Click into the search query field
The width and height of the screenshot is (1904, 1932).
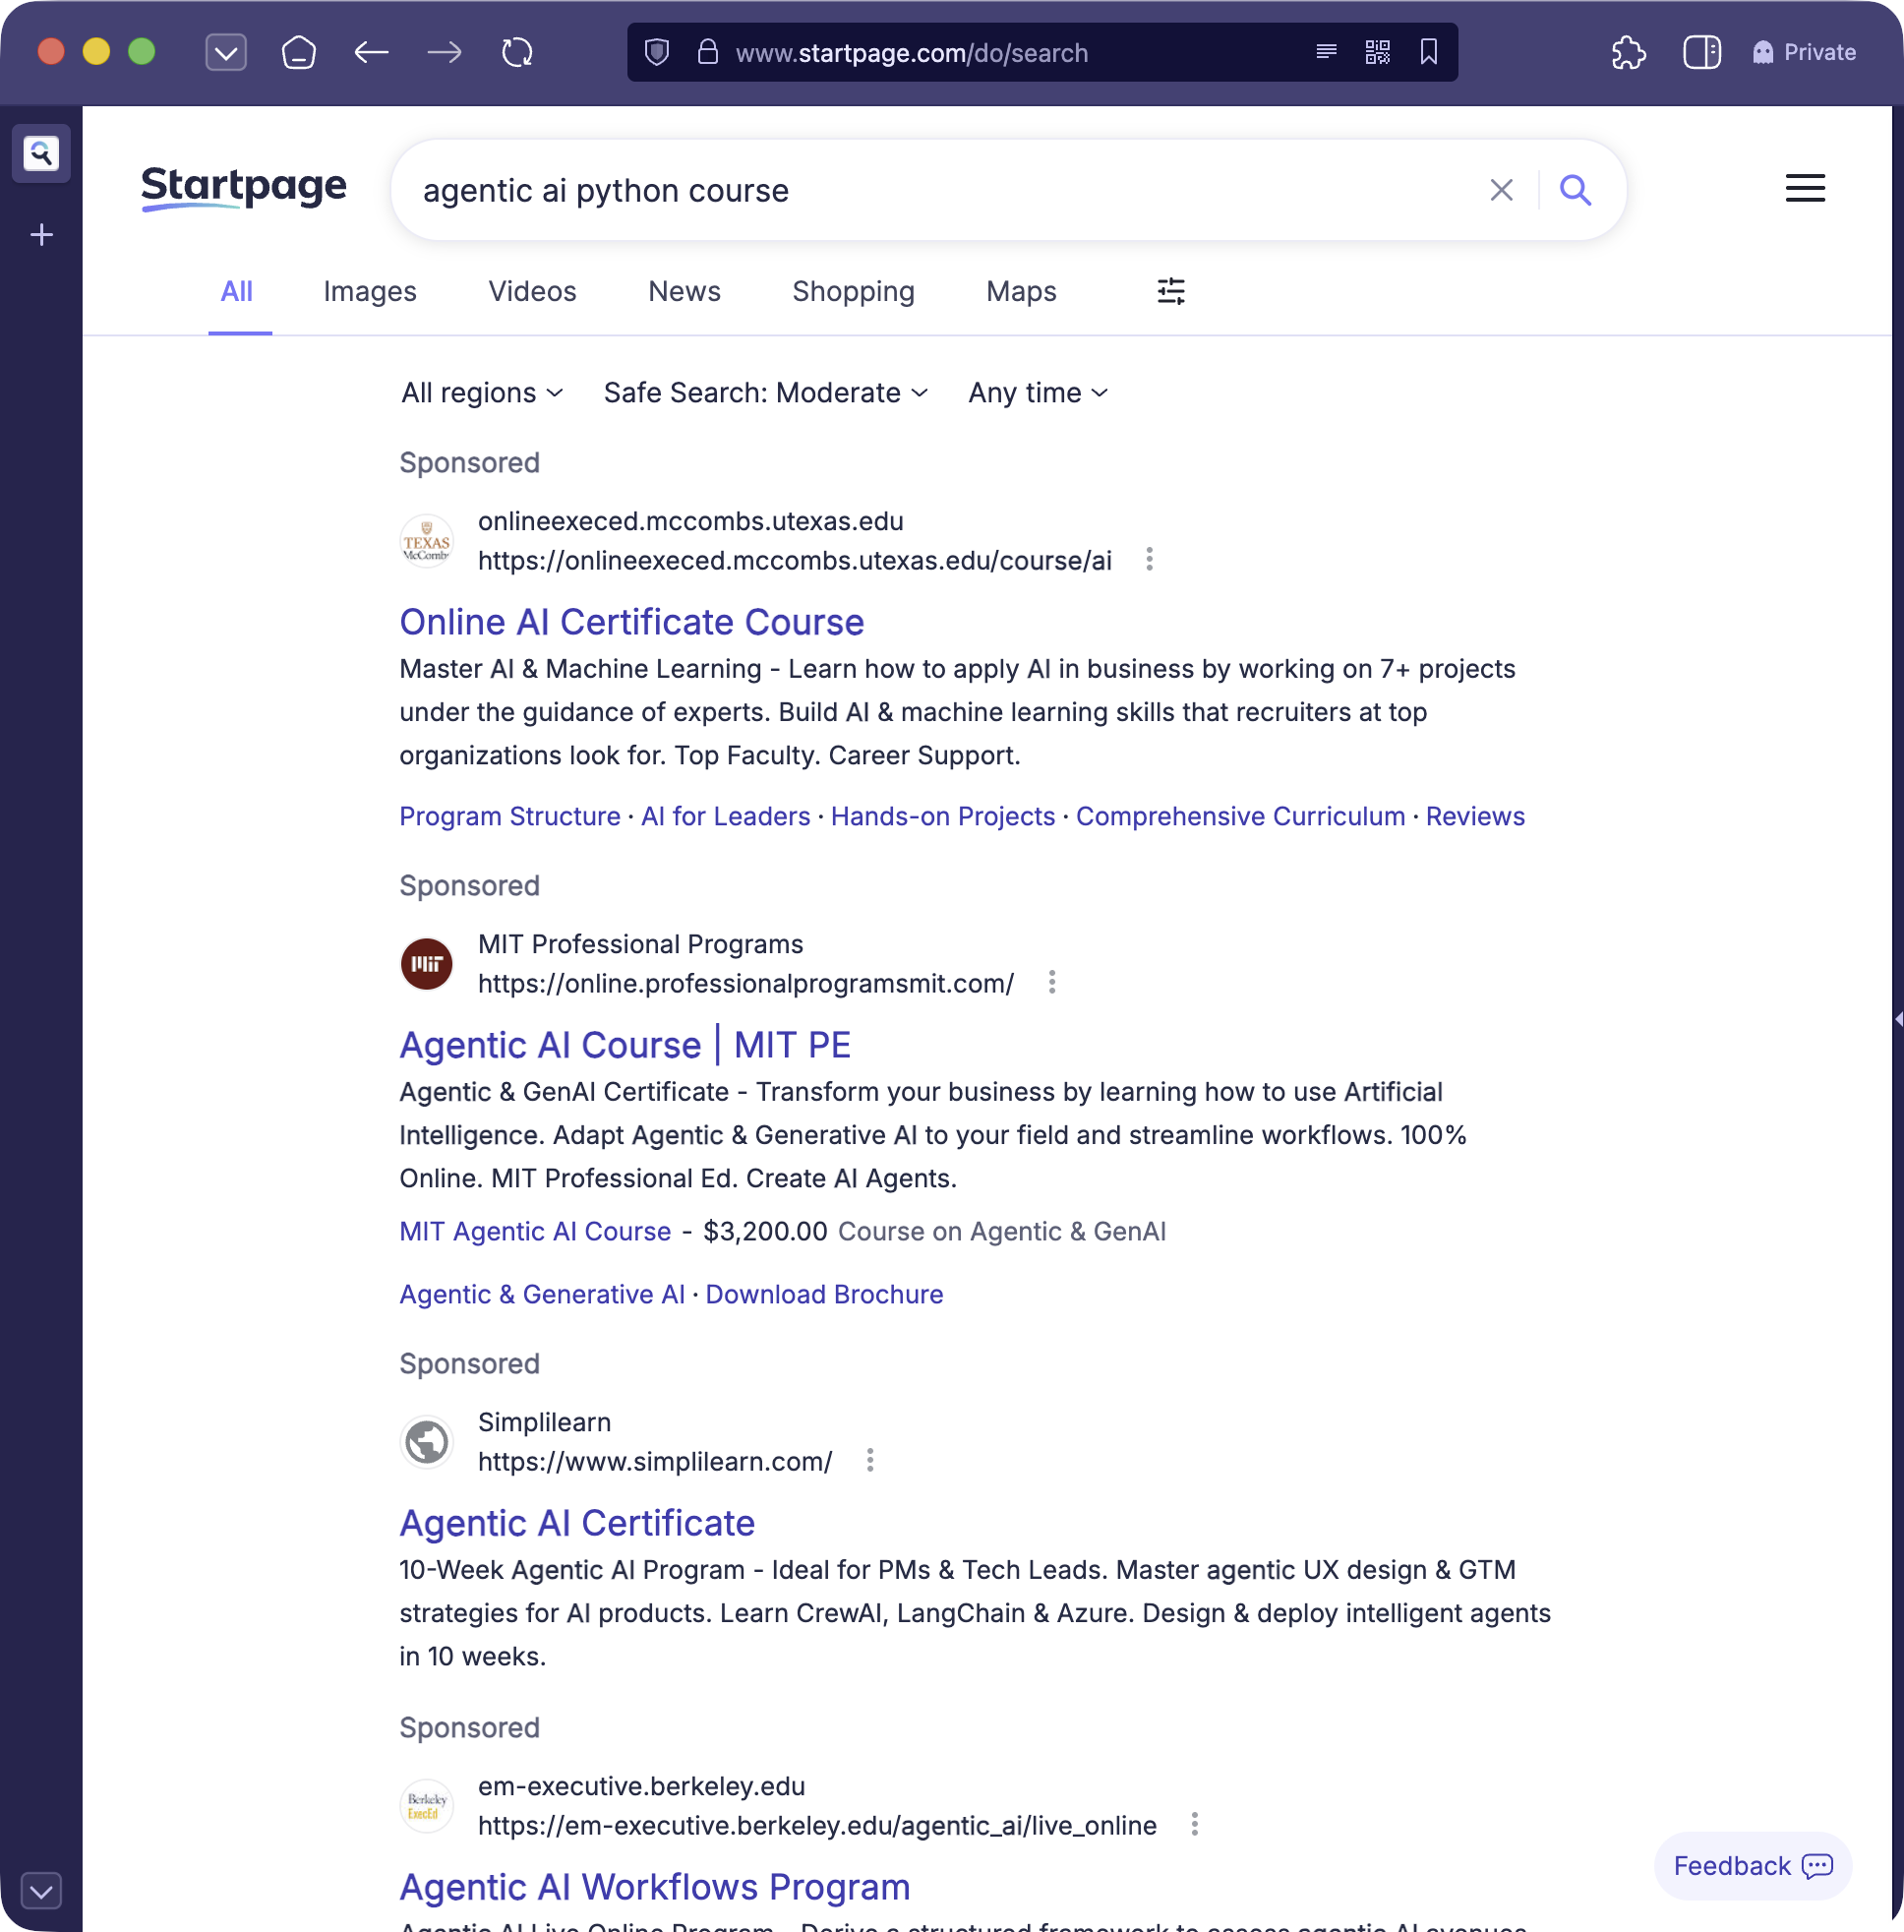[x=900, y=190]
